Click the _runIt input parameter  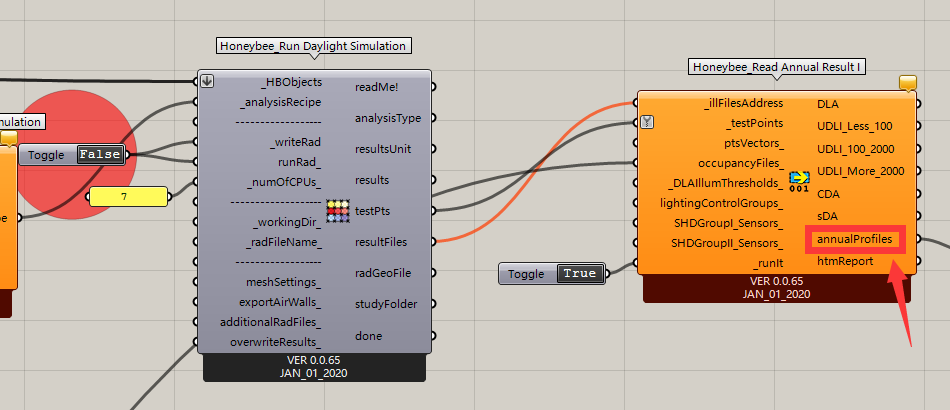768,263
